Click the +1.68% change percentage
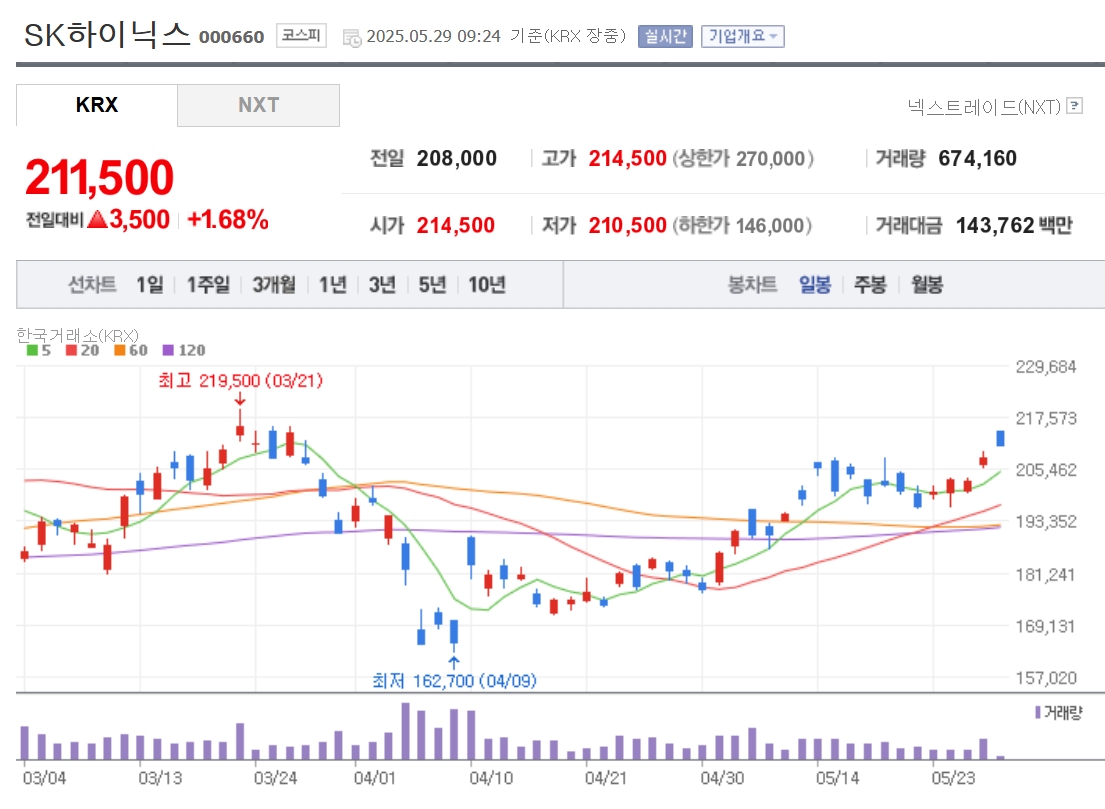Viewport: 1105px width, 809px height. pyautogui.click(x=228, y=219)
